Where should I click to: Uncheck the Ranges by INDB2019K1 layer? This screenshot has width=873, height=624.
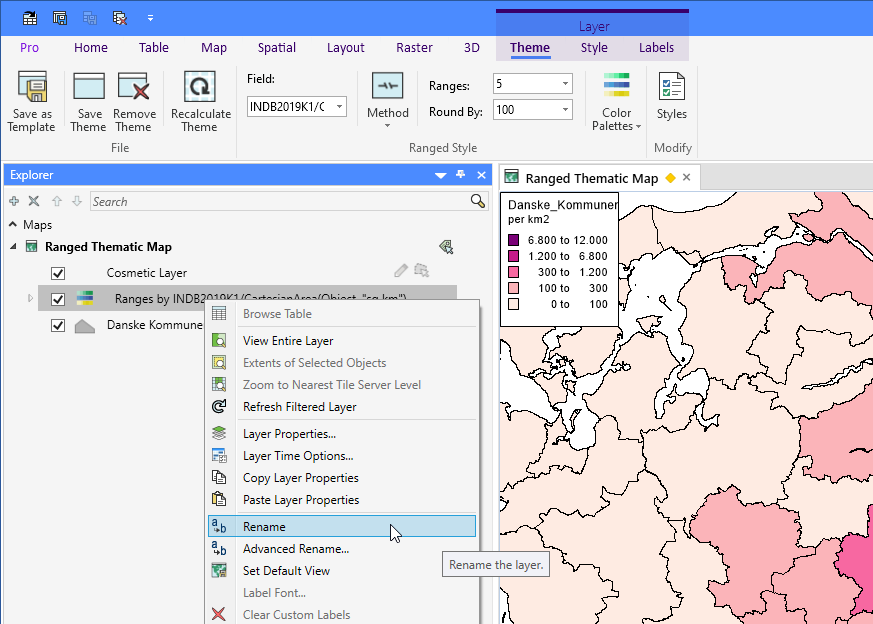[x=58, y=298]
